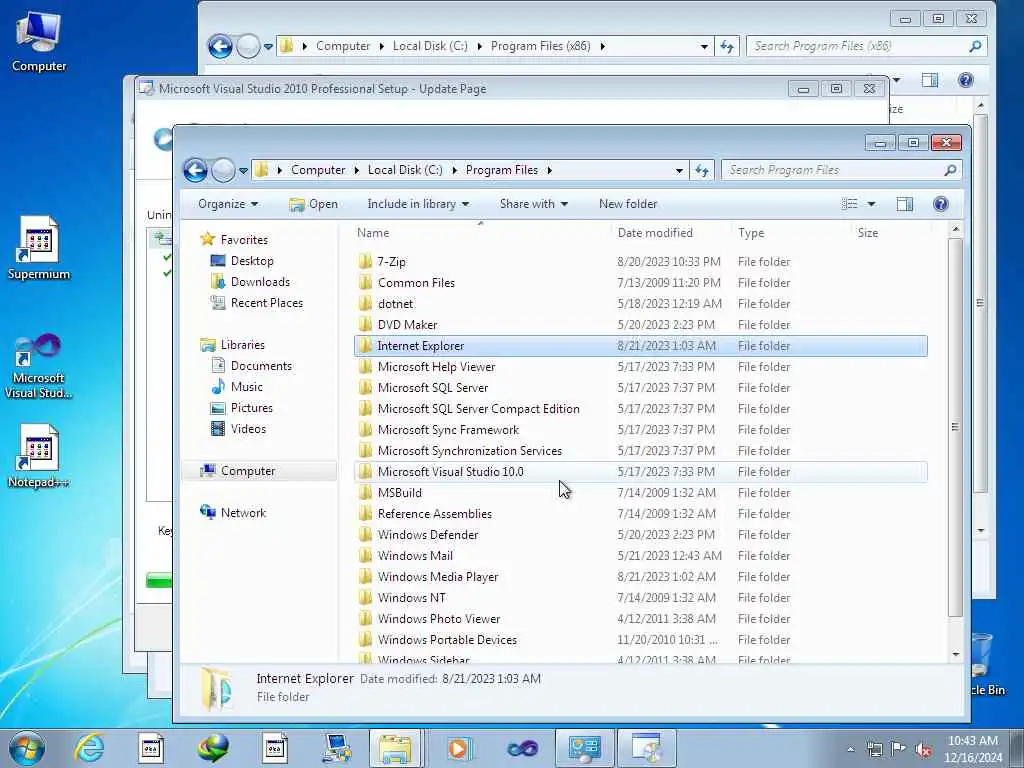The height and width of the screenshot is (768, 1024).
Task: Create a New folder
Action: [x=628, y=204]
